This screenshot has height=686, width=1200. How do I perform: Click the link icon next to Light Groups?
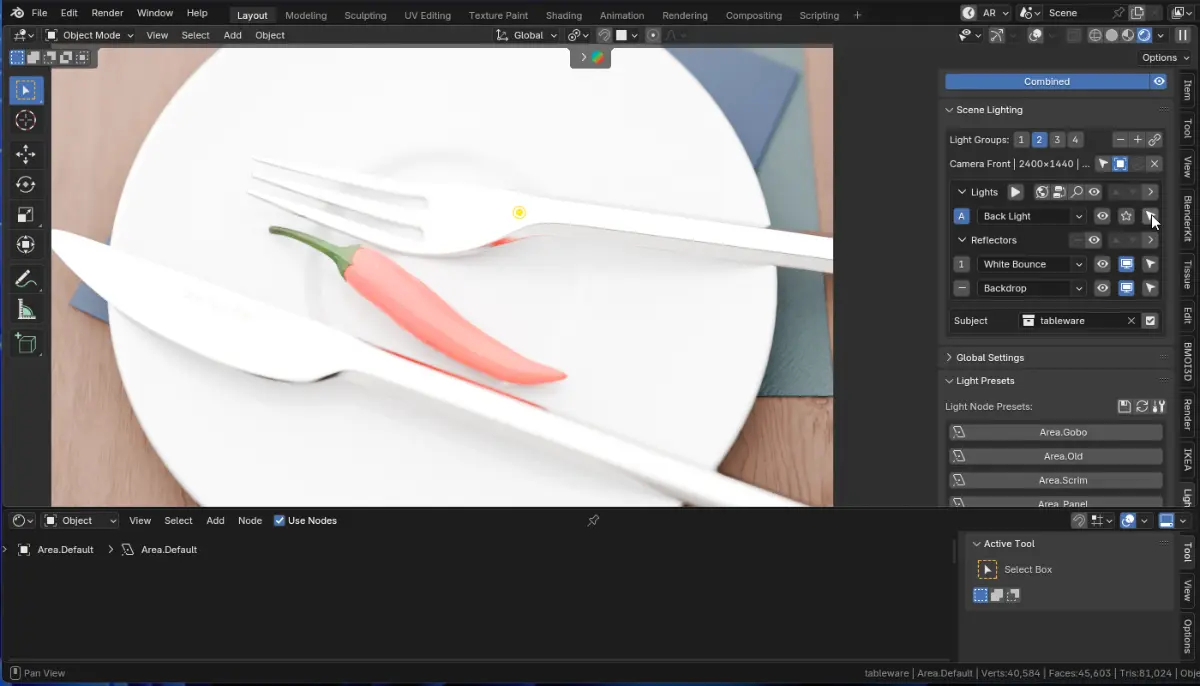(1154, 140)
